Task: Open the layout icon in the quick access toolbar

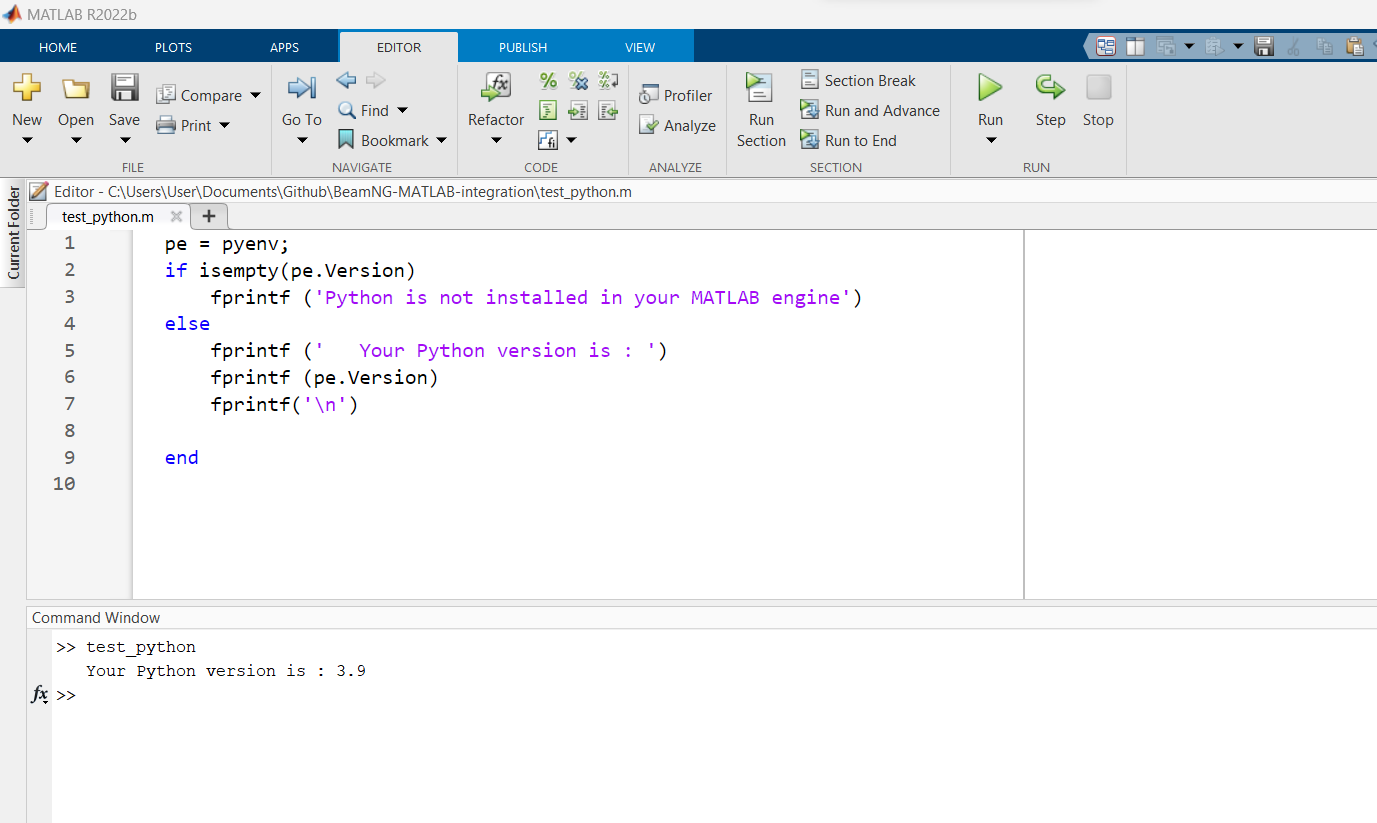Action: 1106,46
